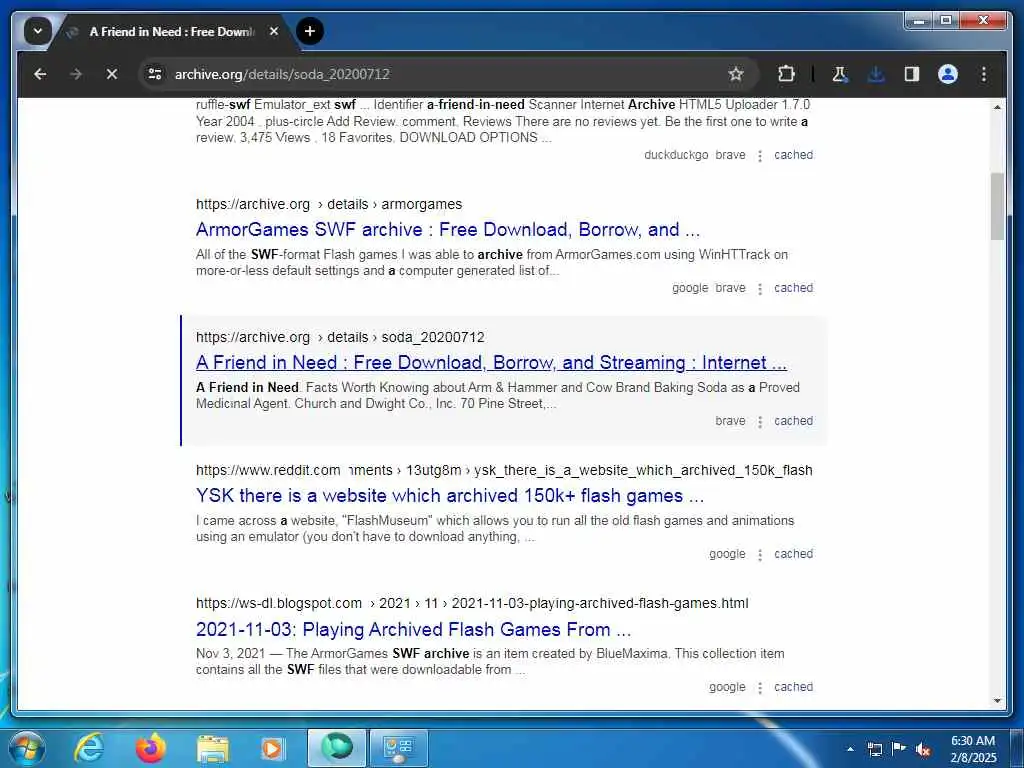Open the Extensions puzzle icon
This screenshot has width=1024, height=768.
point(786,74)
